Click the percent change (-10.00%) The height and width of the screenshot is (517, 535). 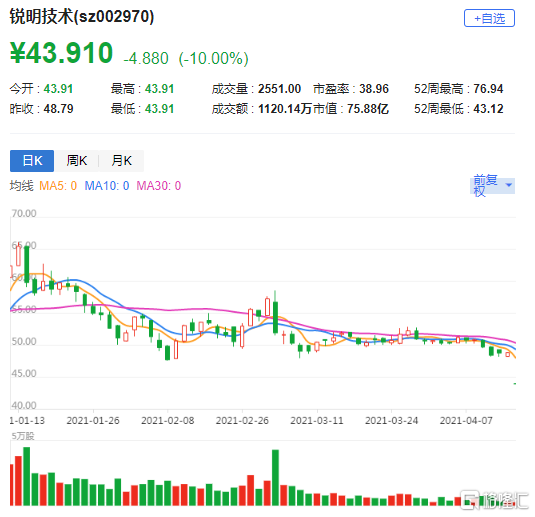point(214,58)
